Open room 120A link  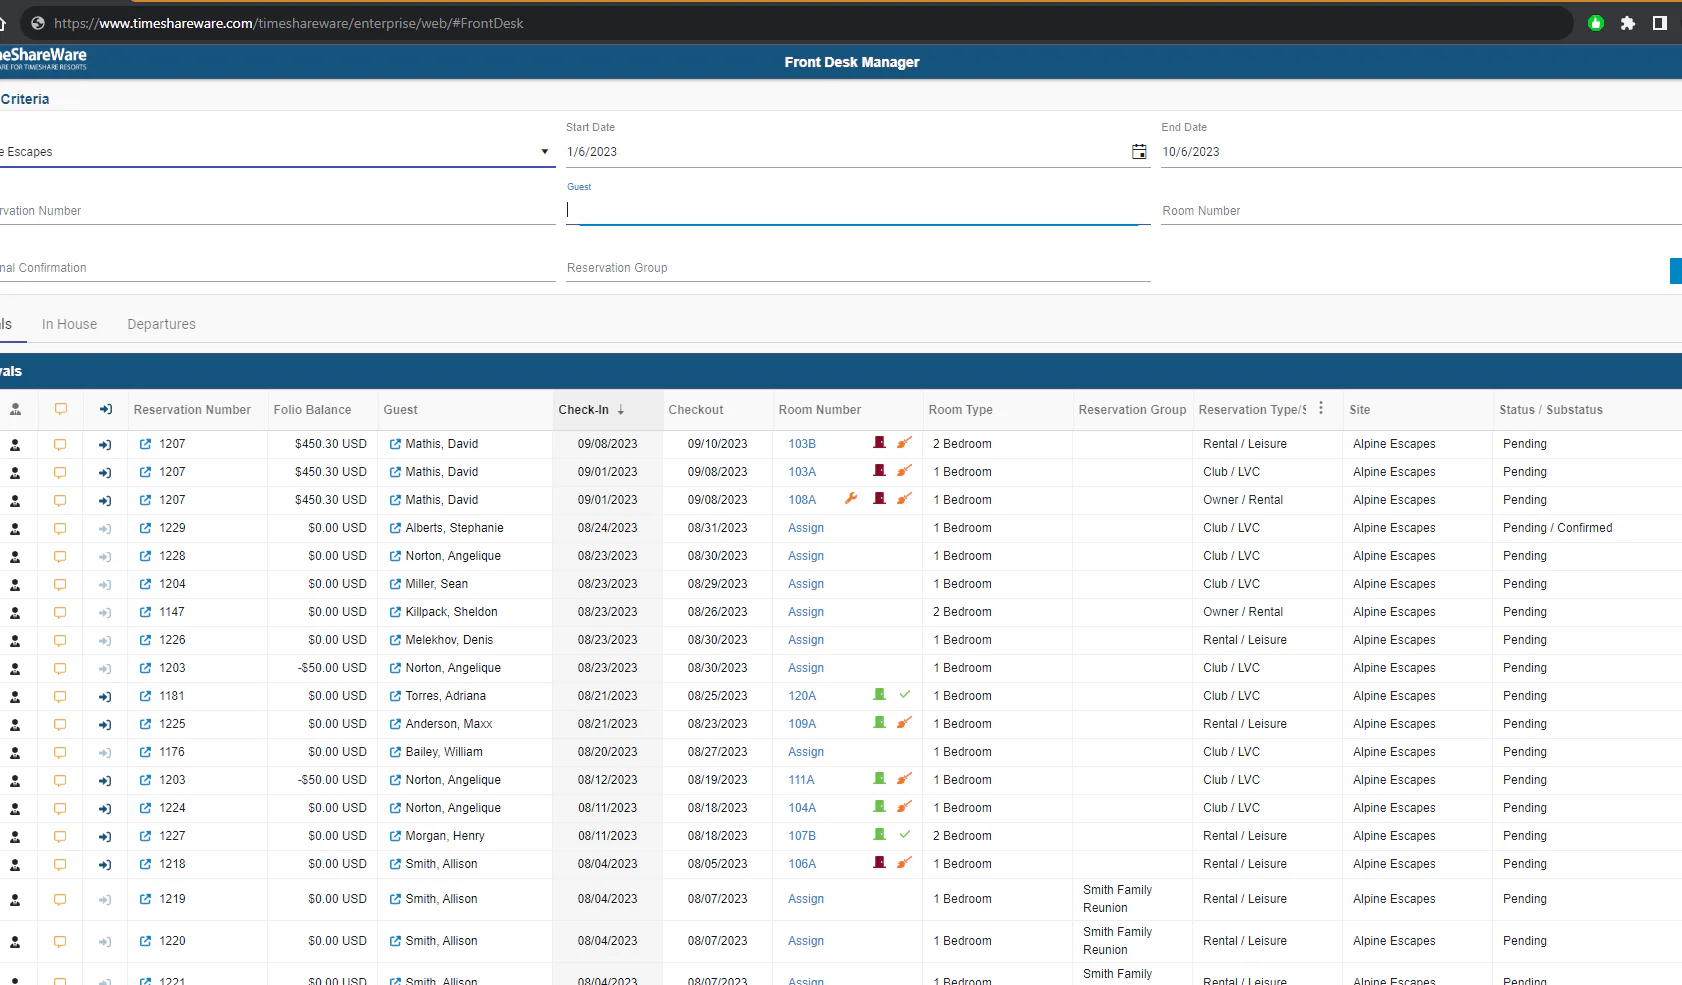(802, 696)
